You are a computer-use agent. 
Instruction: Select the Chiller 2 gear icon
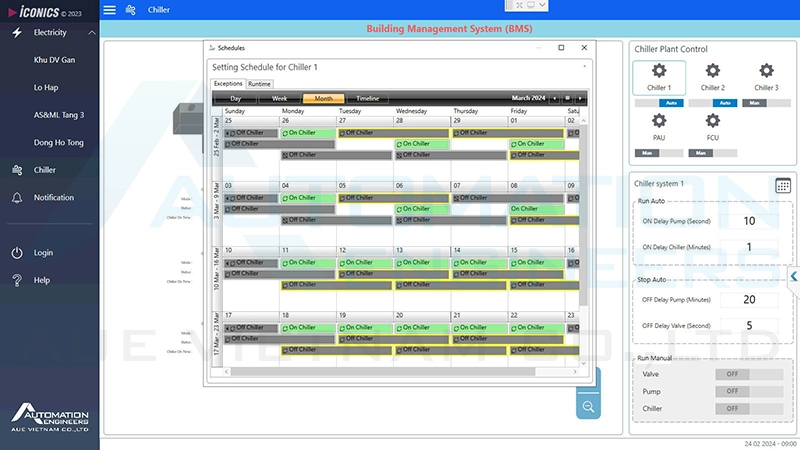712,71
